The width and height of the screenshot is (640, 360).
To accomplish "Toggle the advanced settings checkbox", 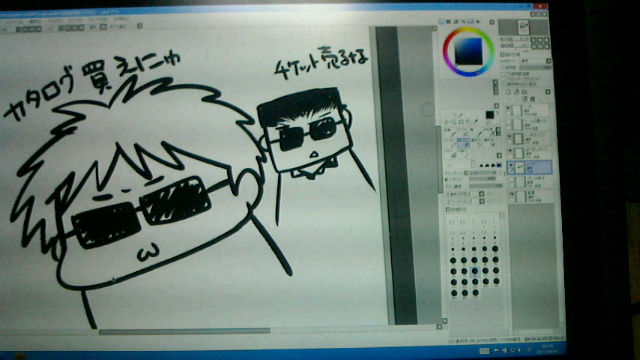I will [x=448, y=209].
